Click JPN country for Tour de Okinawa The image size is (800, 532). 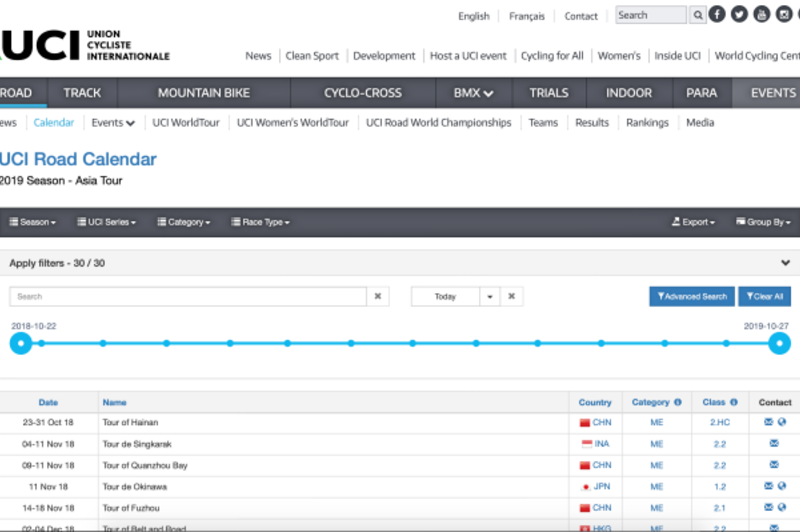pyautogui.click(x=602, y=487)
